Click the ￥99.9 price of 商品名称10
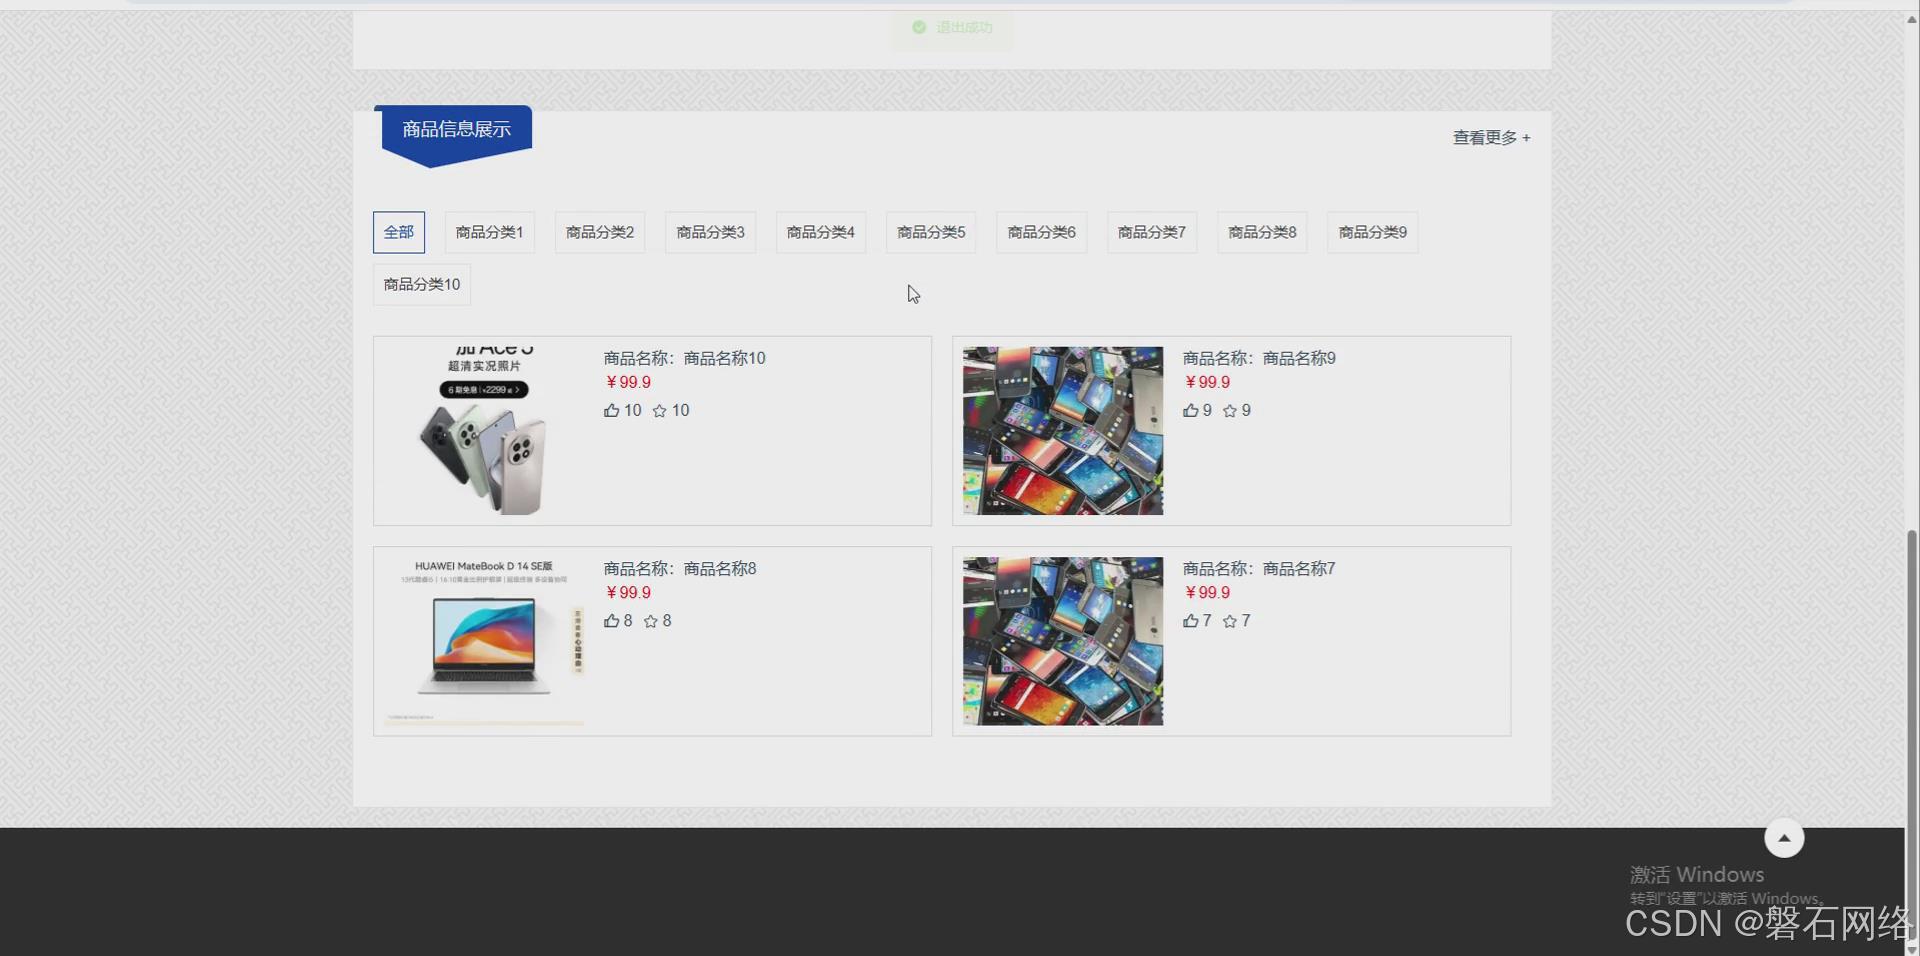This screenshot has height=956, width=1920. (x=628, y=382)
